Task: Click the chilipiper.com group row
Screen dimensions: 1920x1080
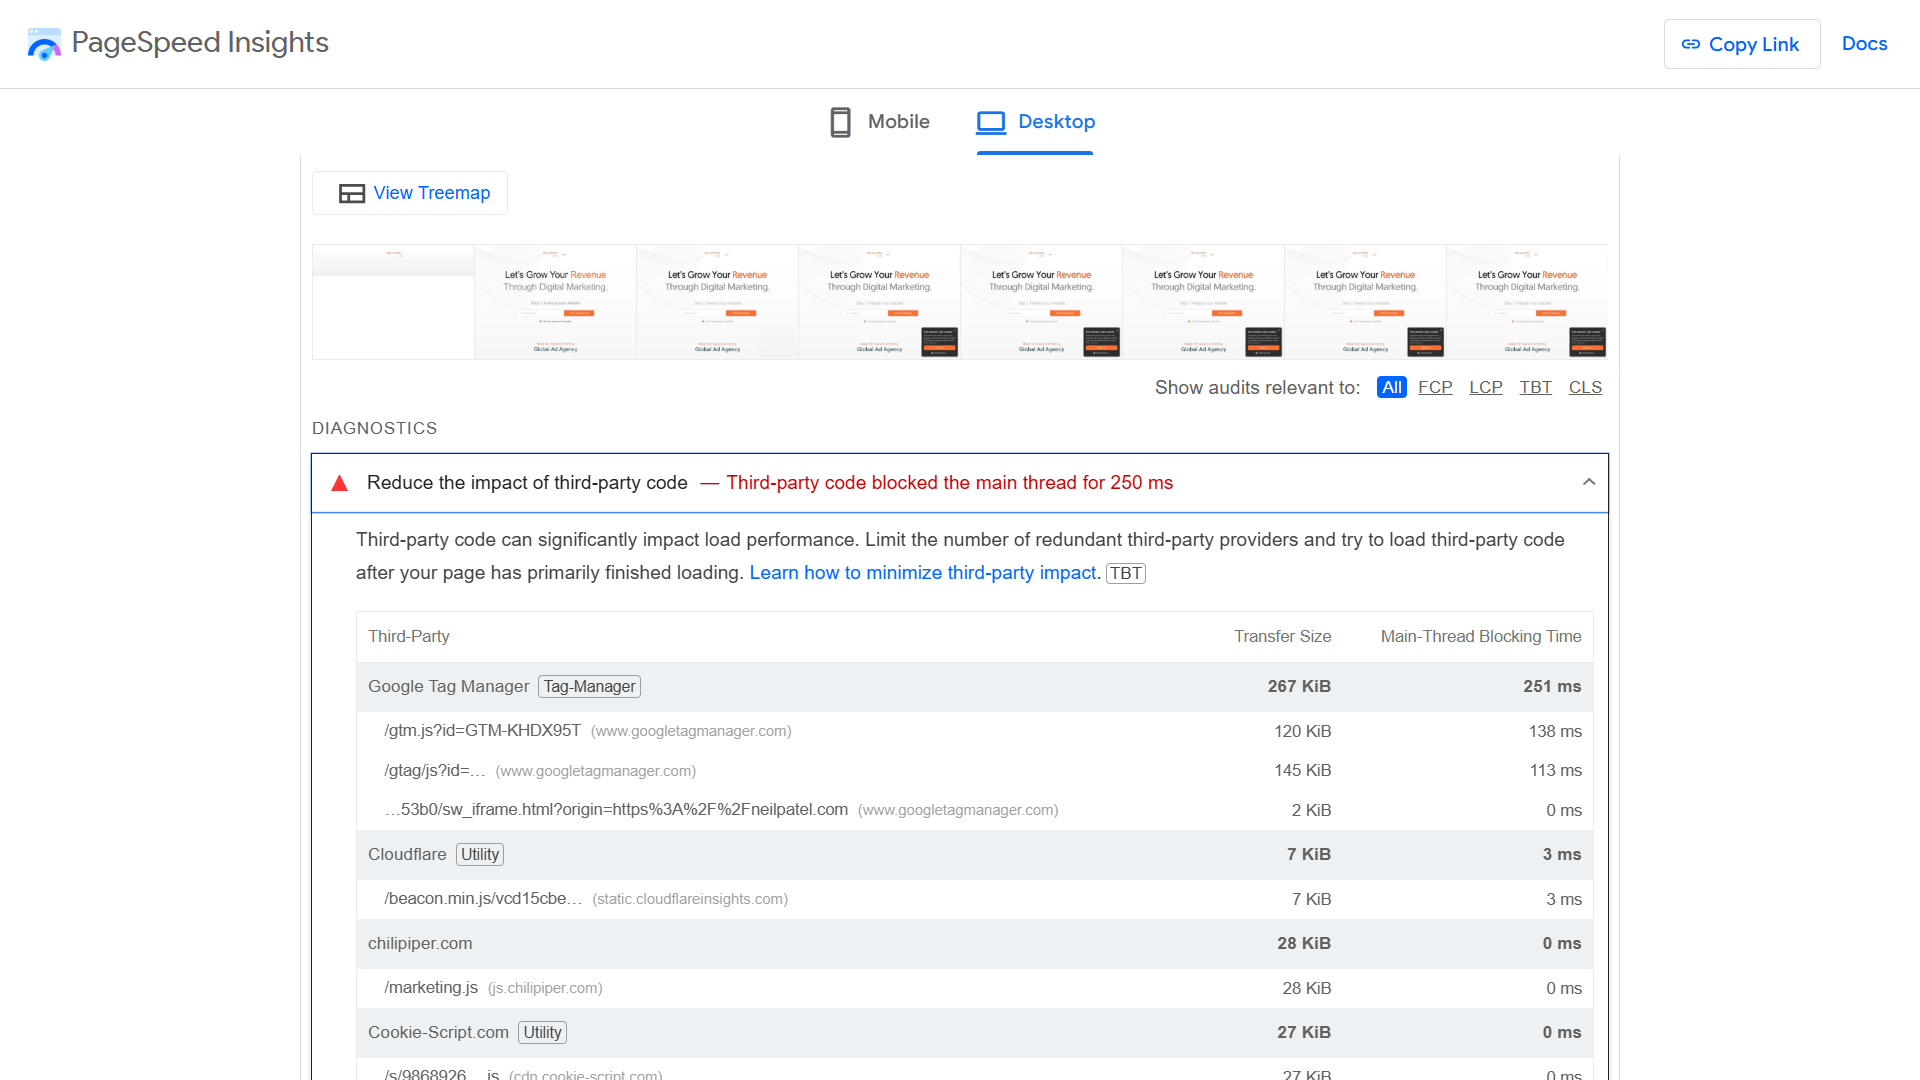Action: pyautogui.click(x=974, y=943)
